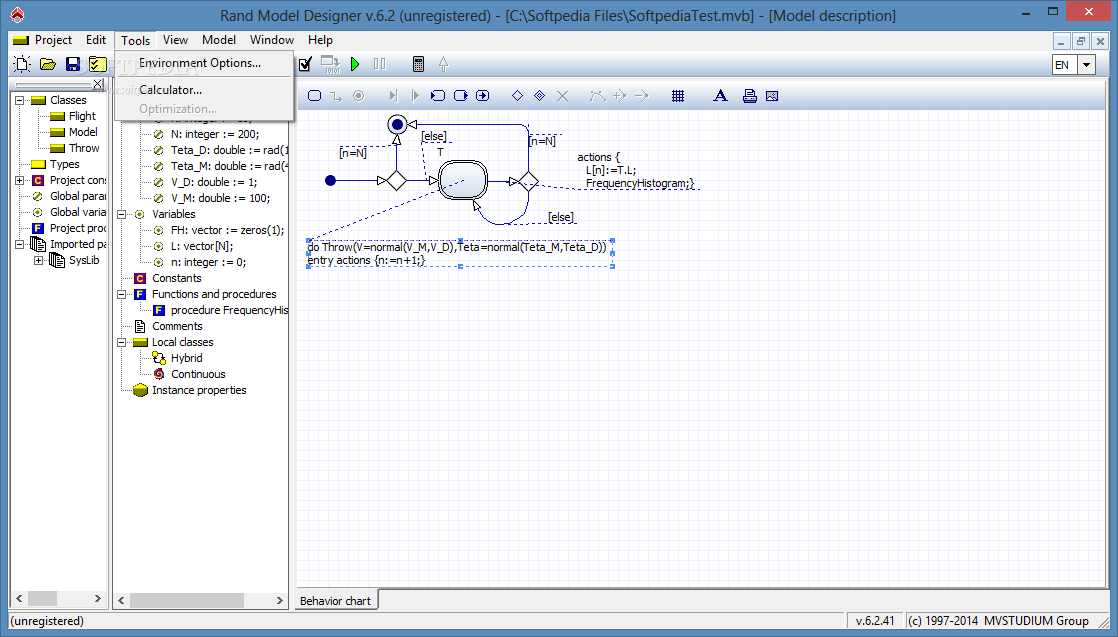The image size is (1118, 637).
Task: Open the Window menu
Action: [272, 40]
